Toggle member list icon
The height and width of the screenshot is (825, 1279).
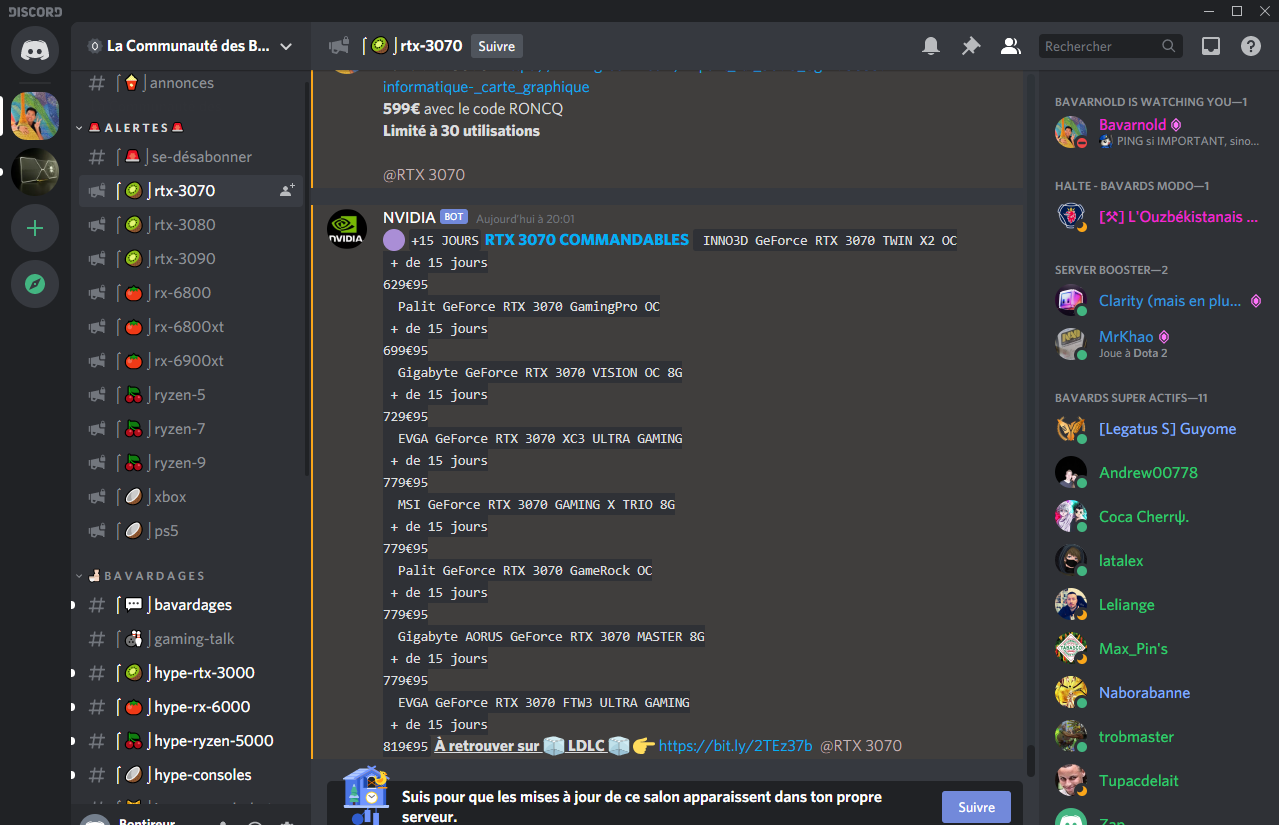tap(1011, 46)
